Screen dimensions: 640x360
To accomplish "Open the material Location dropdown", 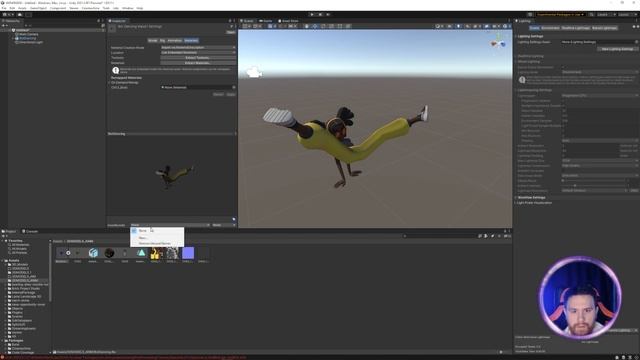I will (x=198, y=53).
